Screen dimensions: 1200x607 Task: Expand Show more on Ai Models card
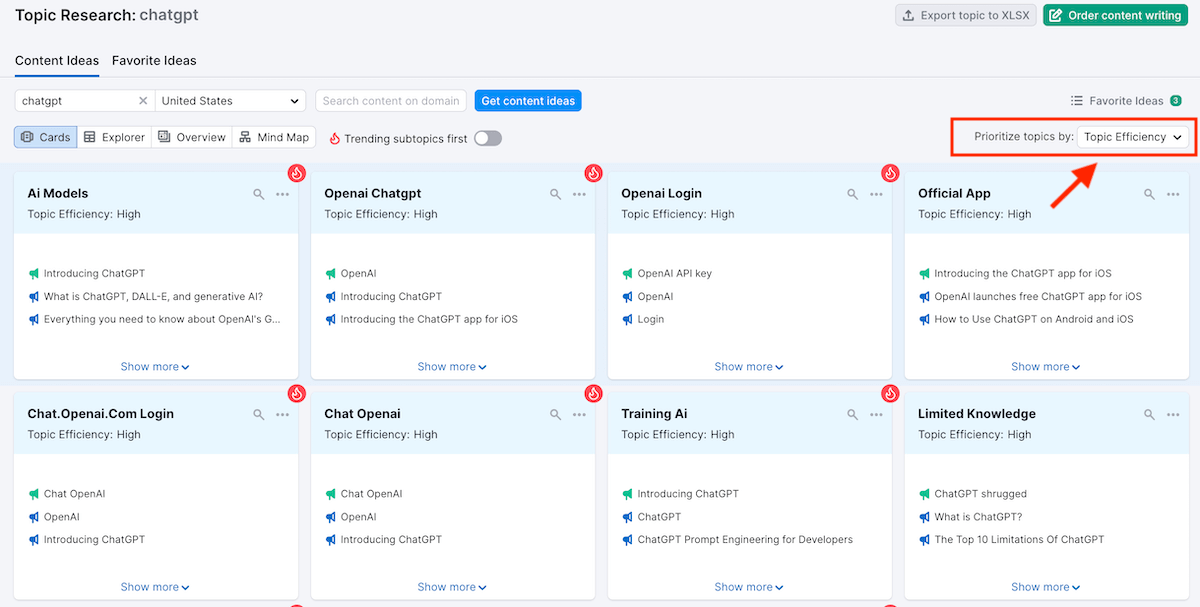(x=155, y=367)
